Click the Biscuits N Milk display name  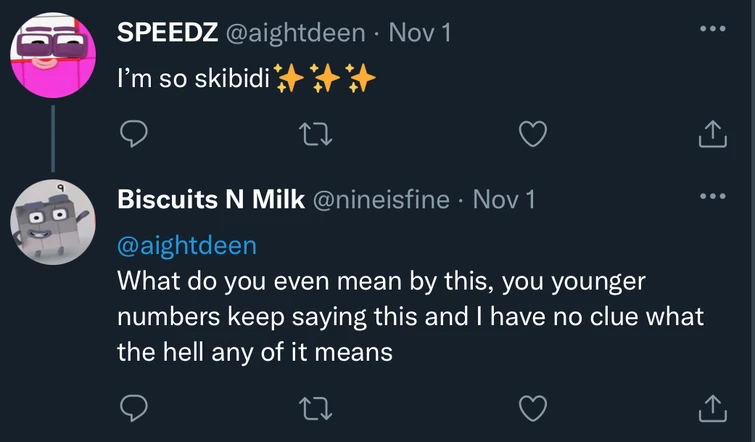point(211,199)
